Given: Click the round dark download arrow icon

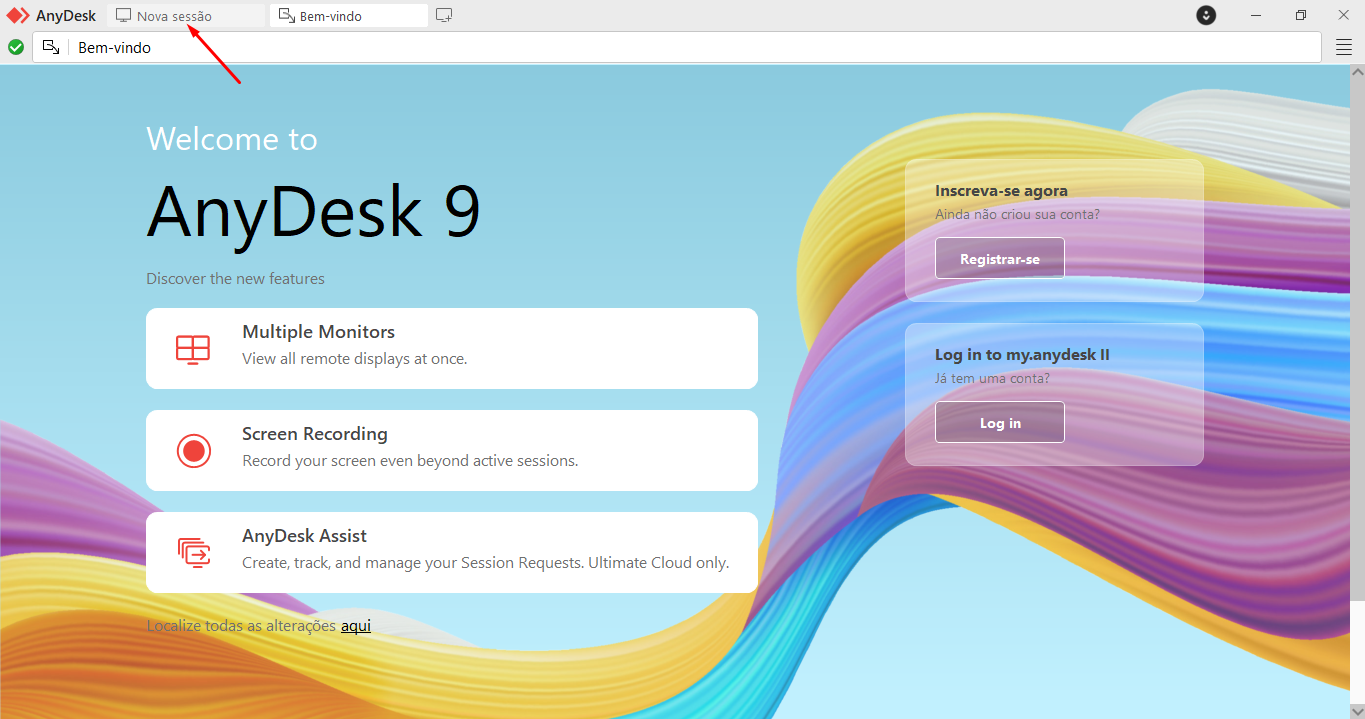Looking at the screenshot, I should (1207, 15).
